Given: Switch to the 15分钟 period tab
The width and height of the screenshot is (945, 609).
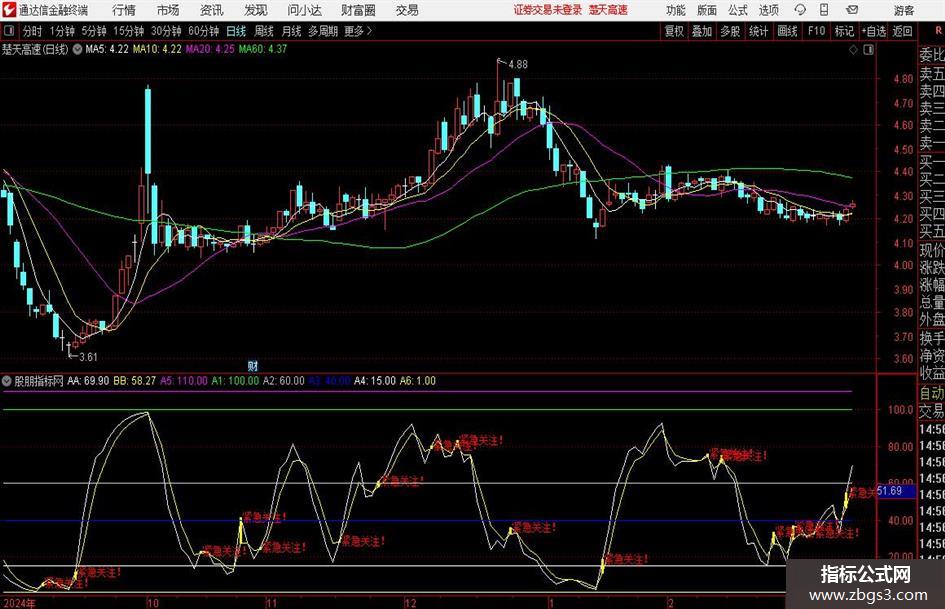Looking at the screenshot, I should pos(129,31).
